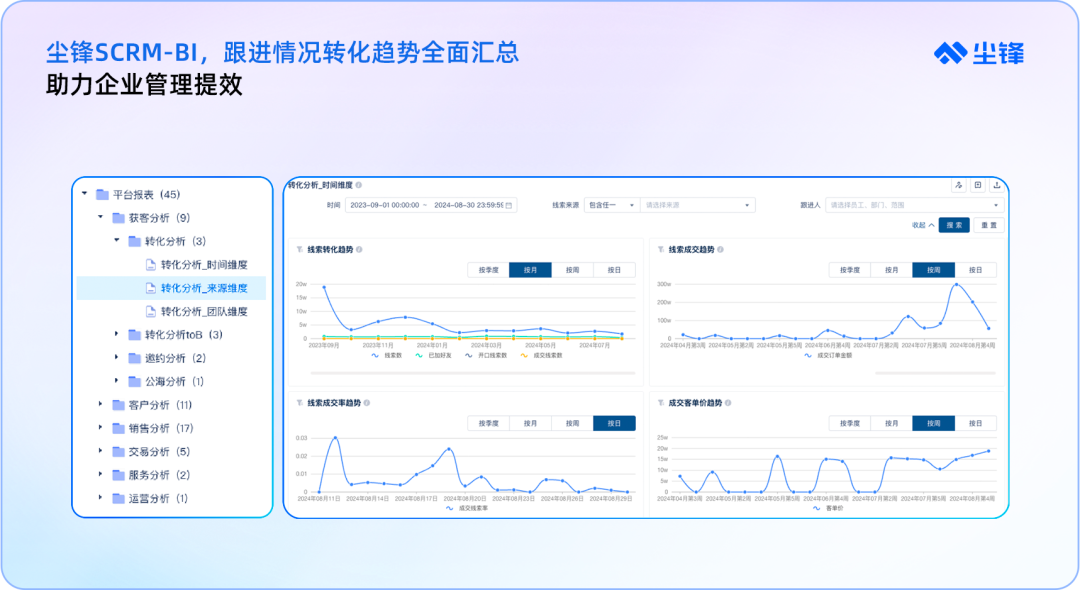The height and width of the screenshot is (590, 1080).
Task: Toggle the 成交线索数 legend marker
Action: tap(524, 356)
